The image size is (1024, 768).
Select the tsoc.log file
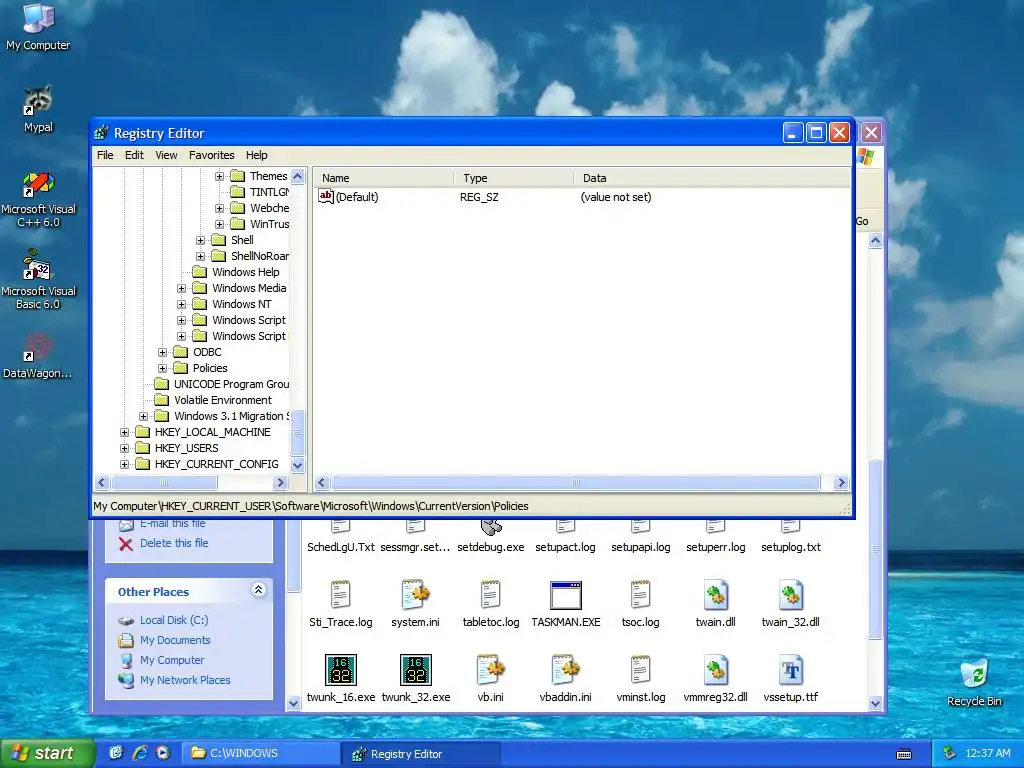point(641,604)
